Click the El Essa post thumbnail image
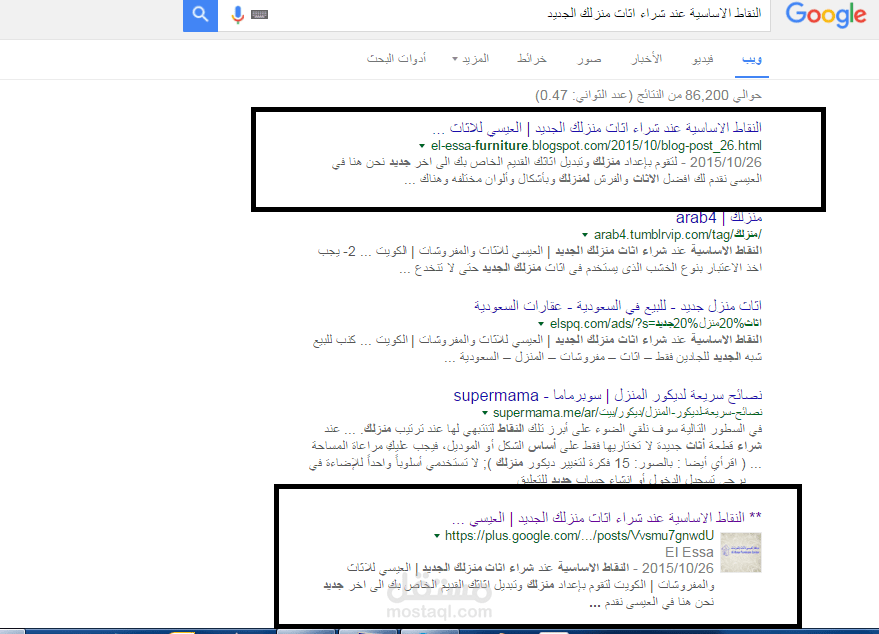 point(741,552)
